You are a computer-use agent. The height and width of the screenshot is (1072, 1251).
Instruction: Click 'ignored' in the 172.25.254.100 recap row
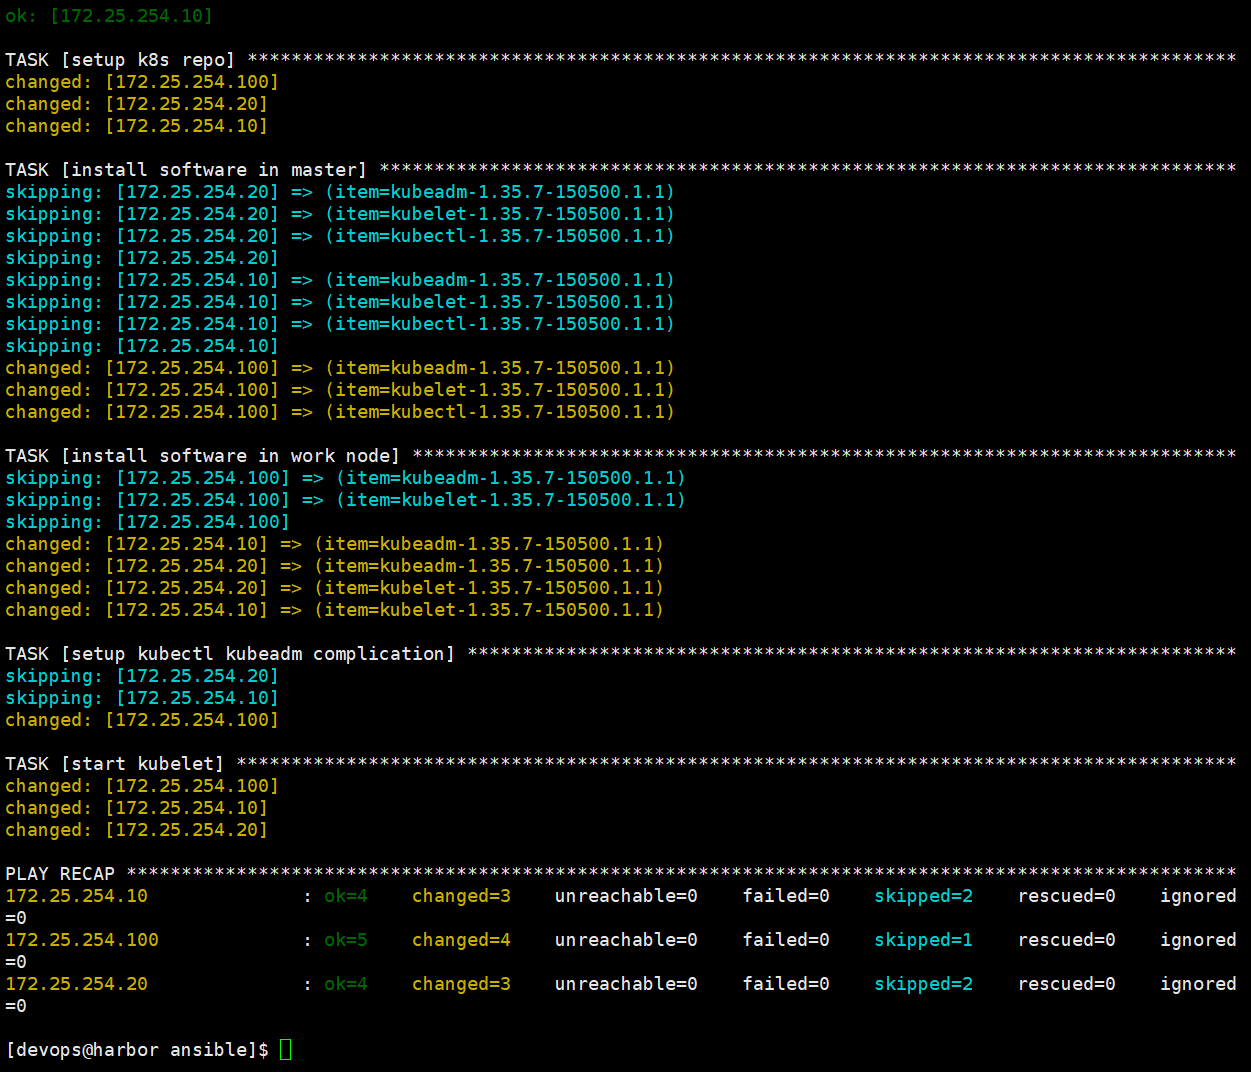pyautogui.click(x=1198, y=940)
